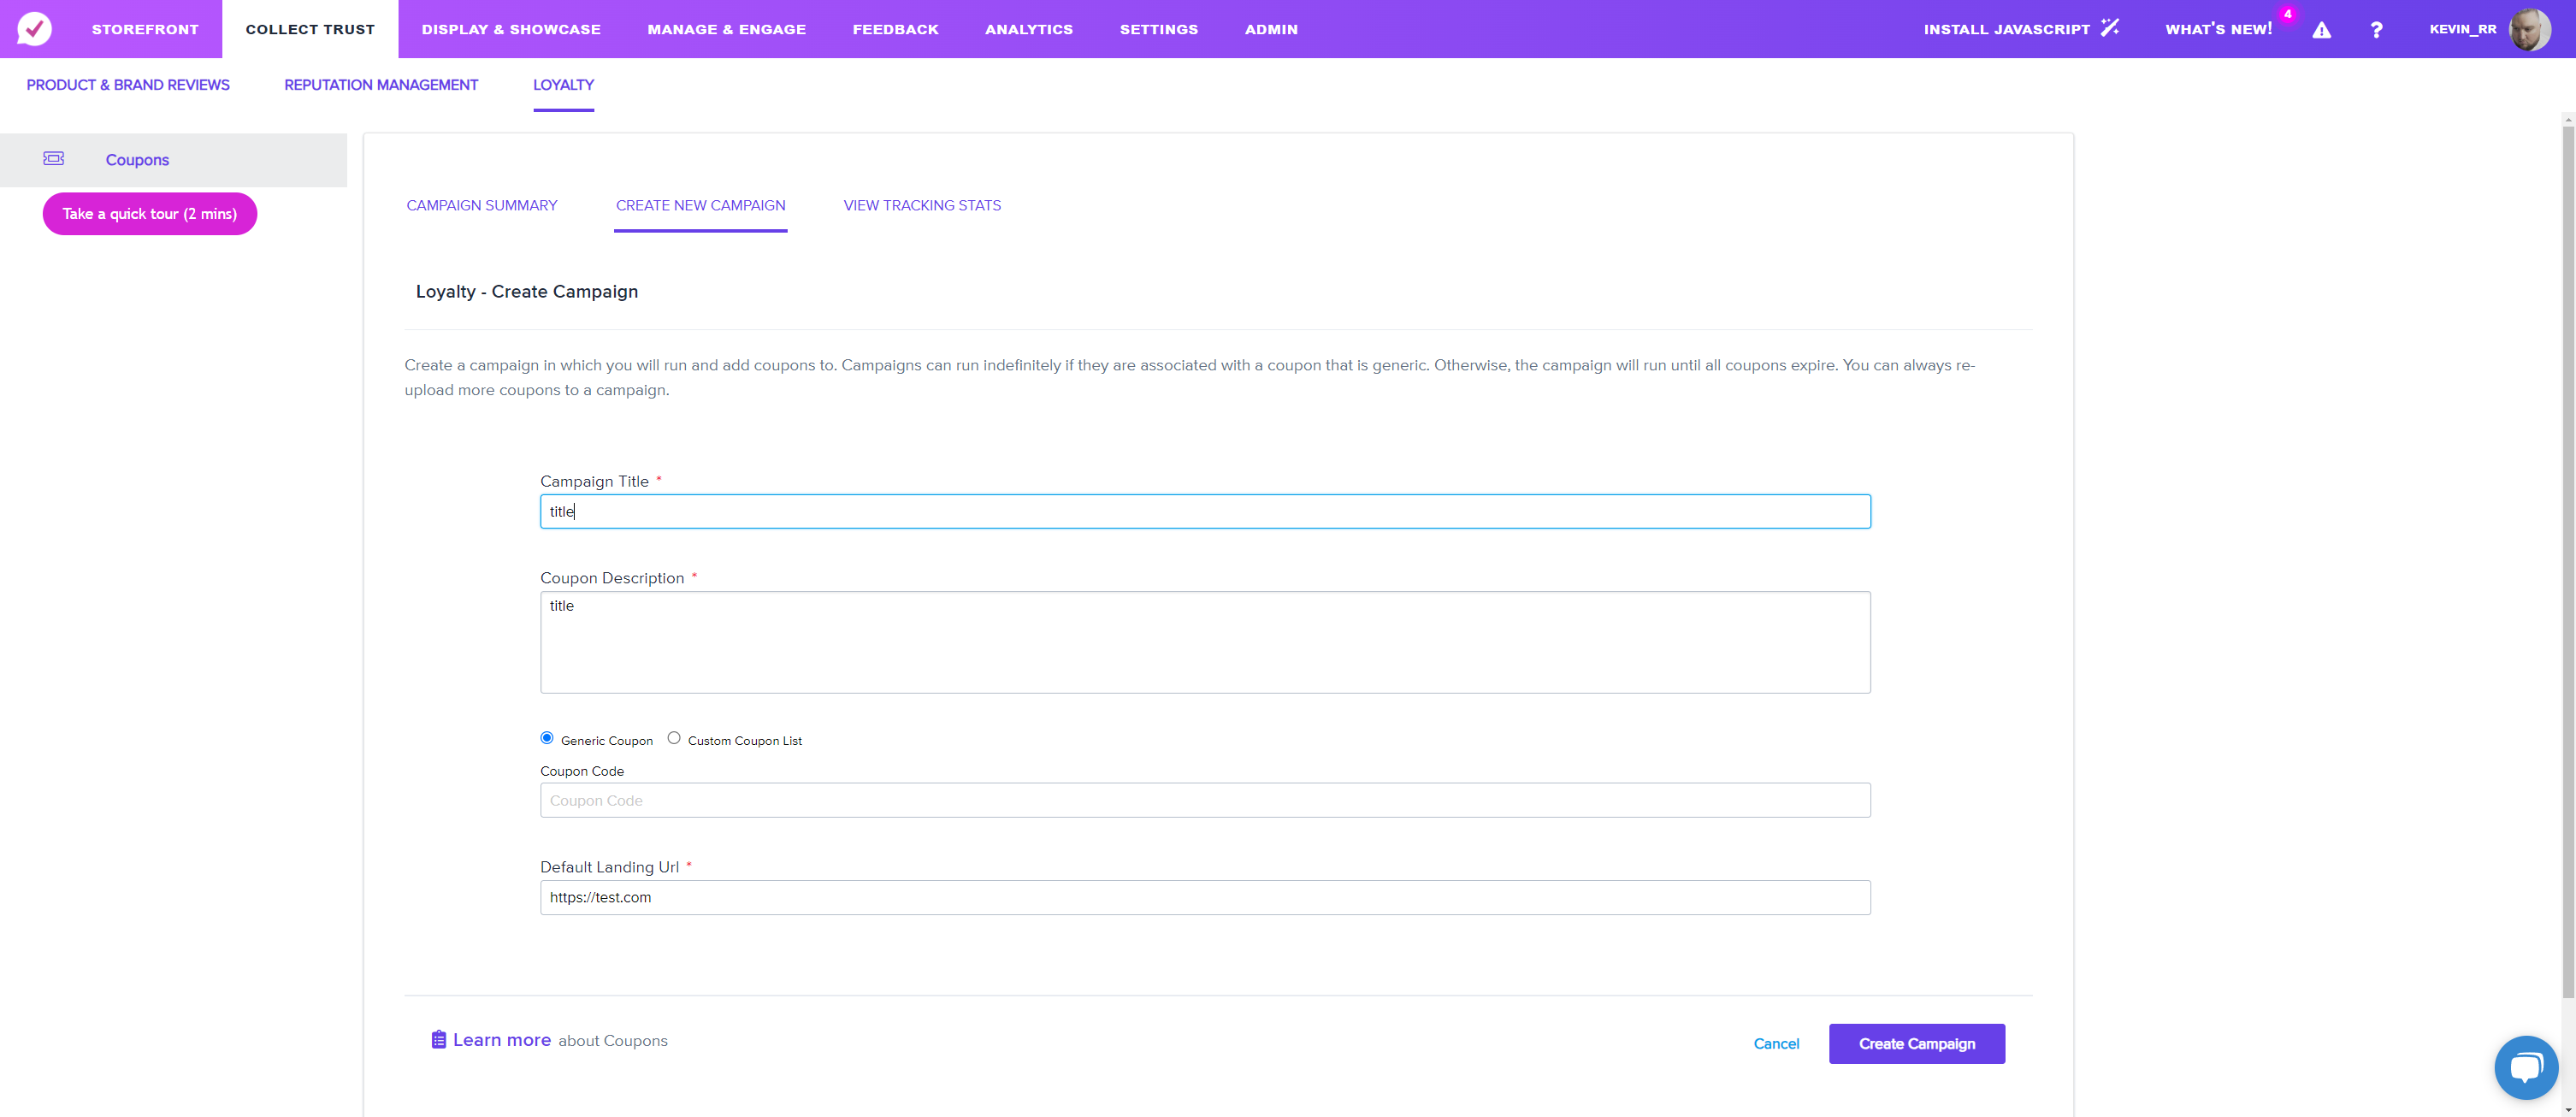Switch to View Tracking Stats tab
This screenshot has height=1117, width=2576.
click(922, 205)
